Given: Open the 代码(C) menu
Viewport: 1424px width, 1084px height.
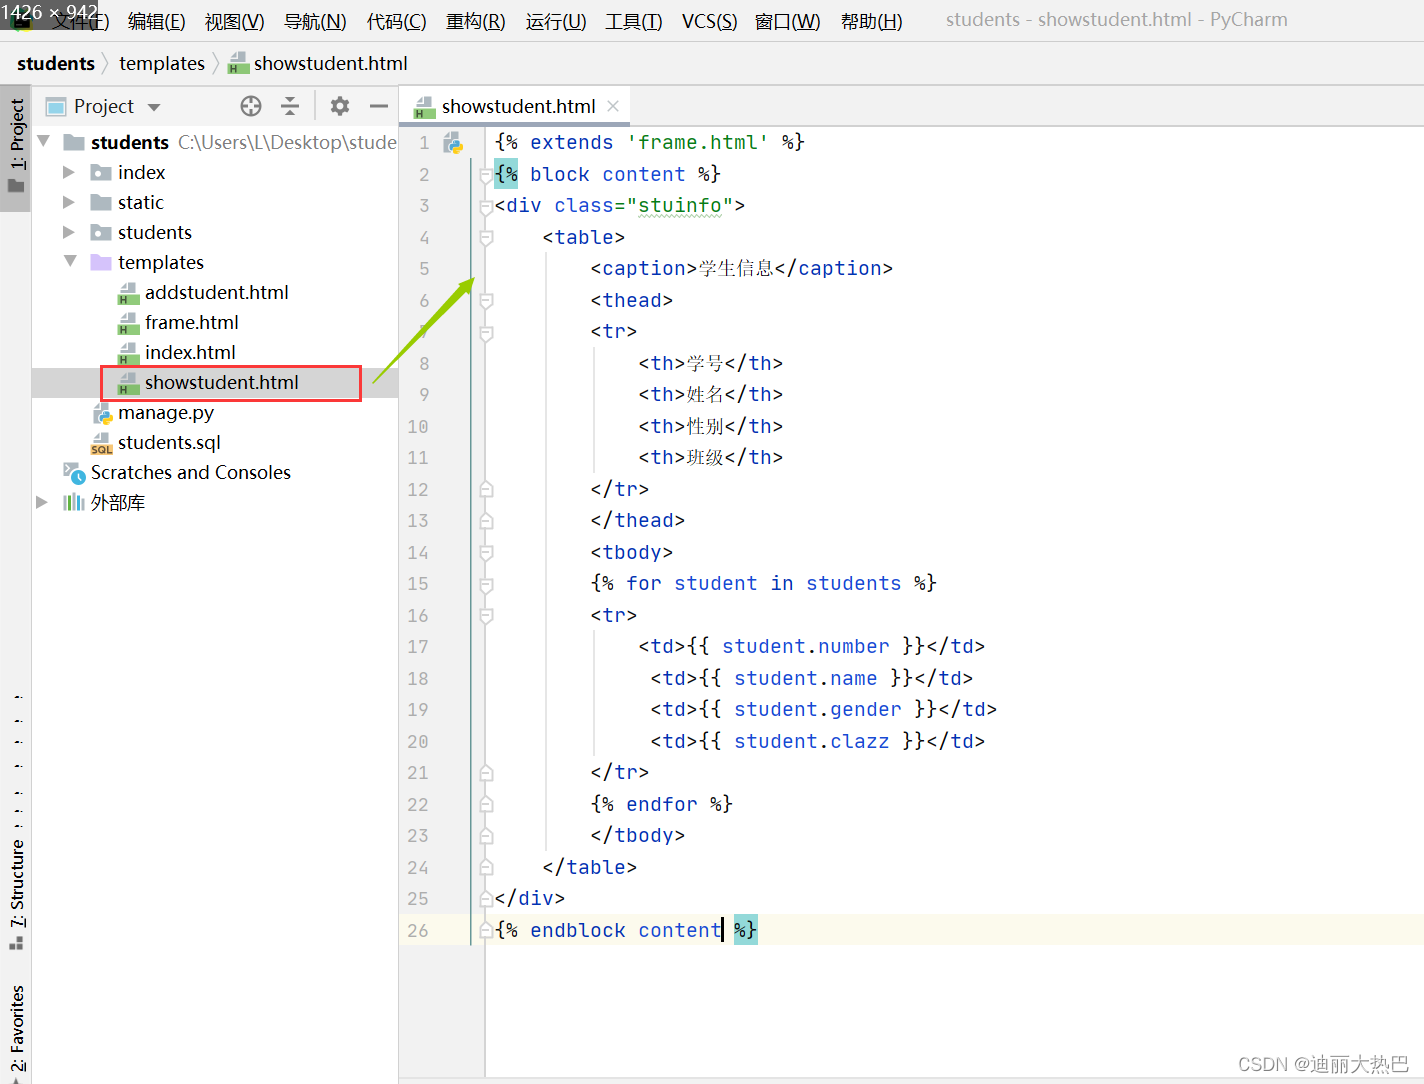Looking at the screenshot, I should 396,21.
